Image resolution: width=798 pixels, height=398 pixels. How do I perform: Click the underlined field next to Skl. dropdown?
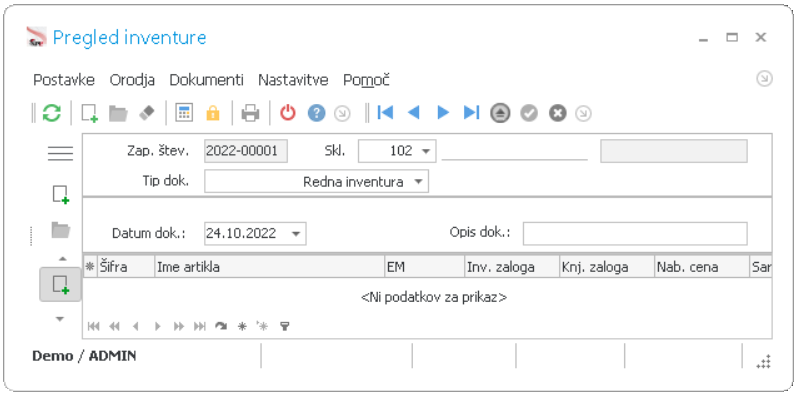[x=515, y=151]
